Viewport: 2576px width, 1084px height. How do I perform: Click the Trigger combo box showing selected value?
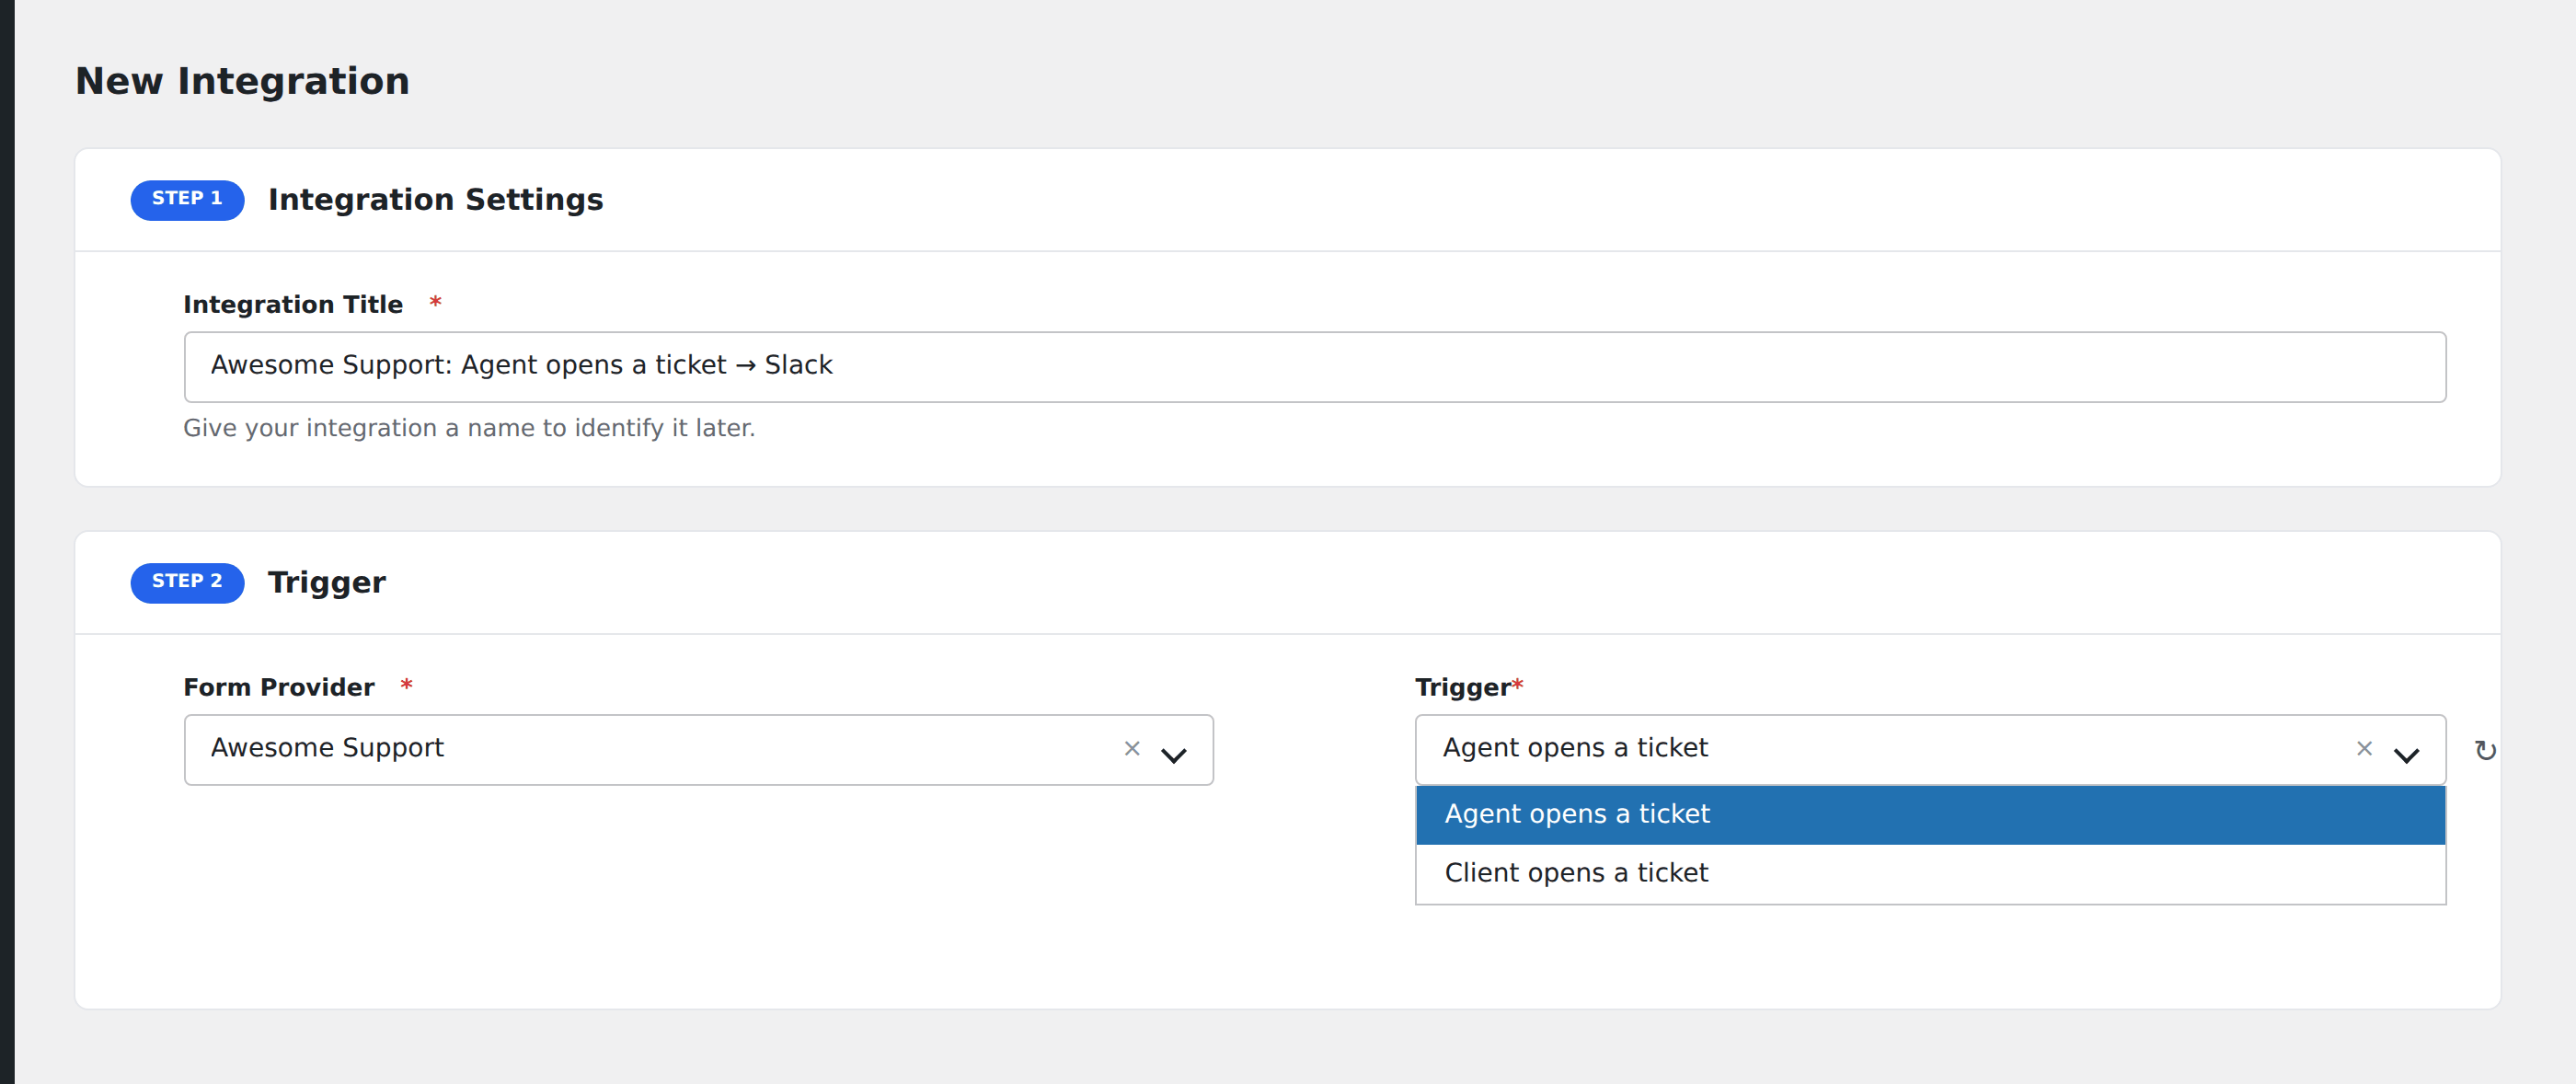click(x=1930, y=749)
